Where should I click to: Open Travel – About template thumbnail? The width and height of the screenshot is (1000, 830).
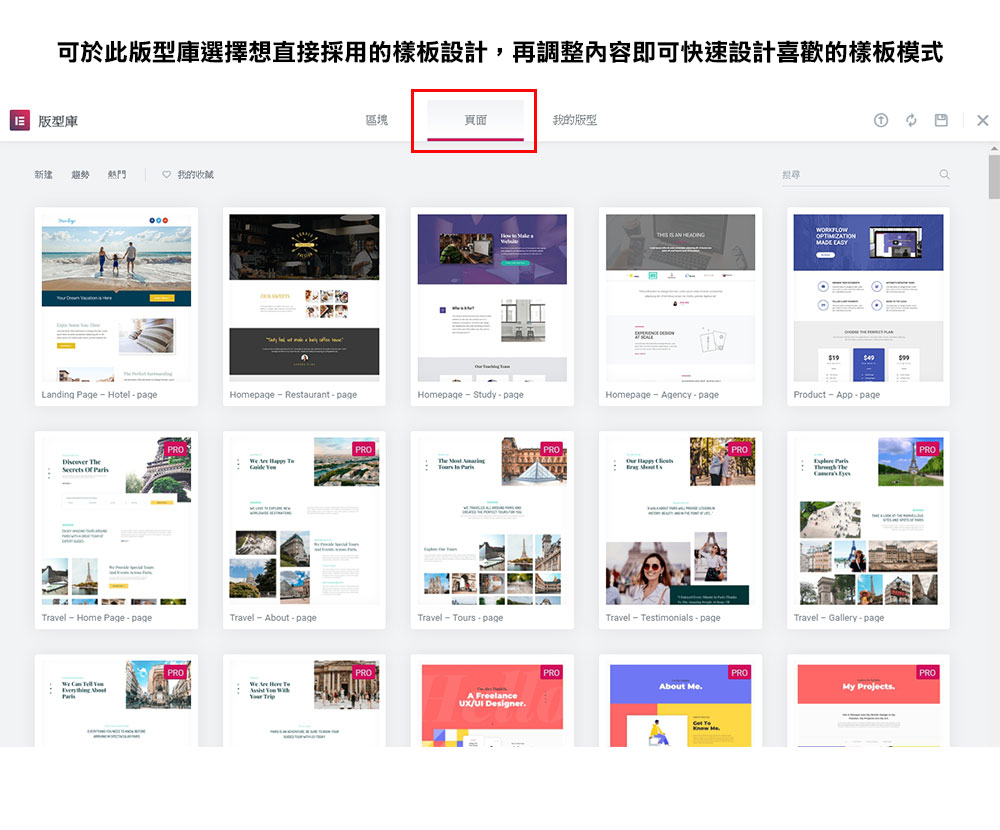pyautogui.click(x=304, y=521)
